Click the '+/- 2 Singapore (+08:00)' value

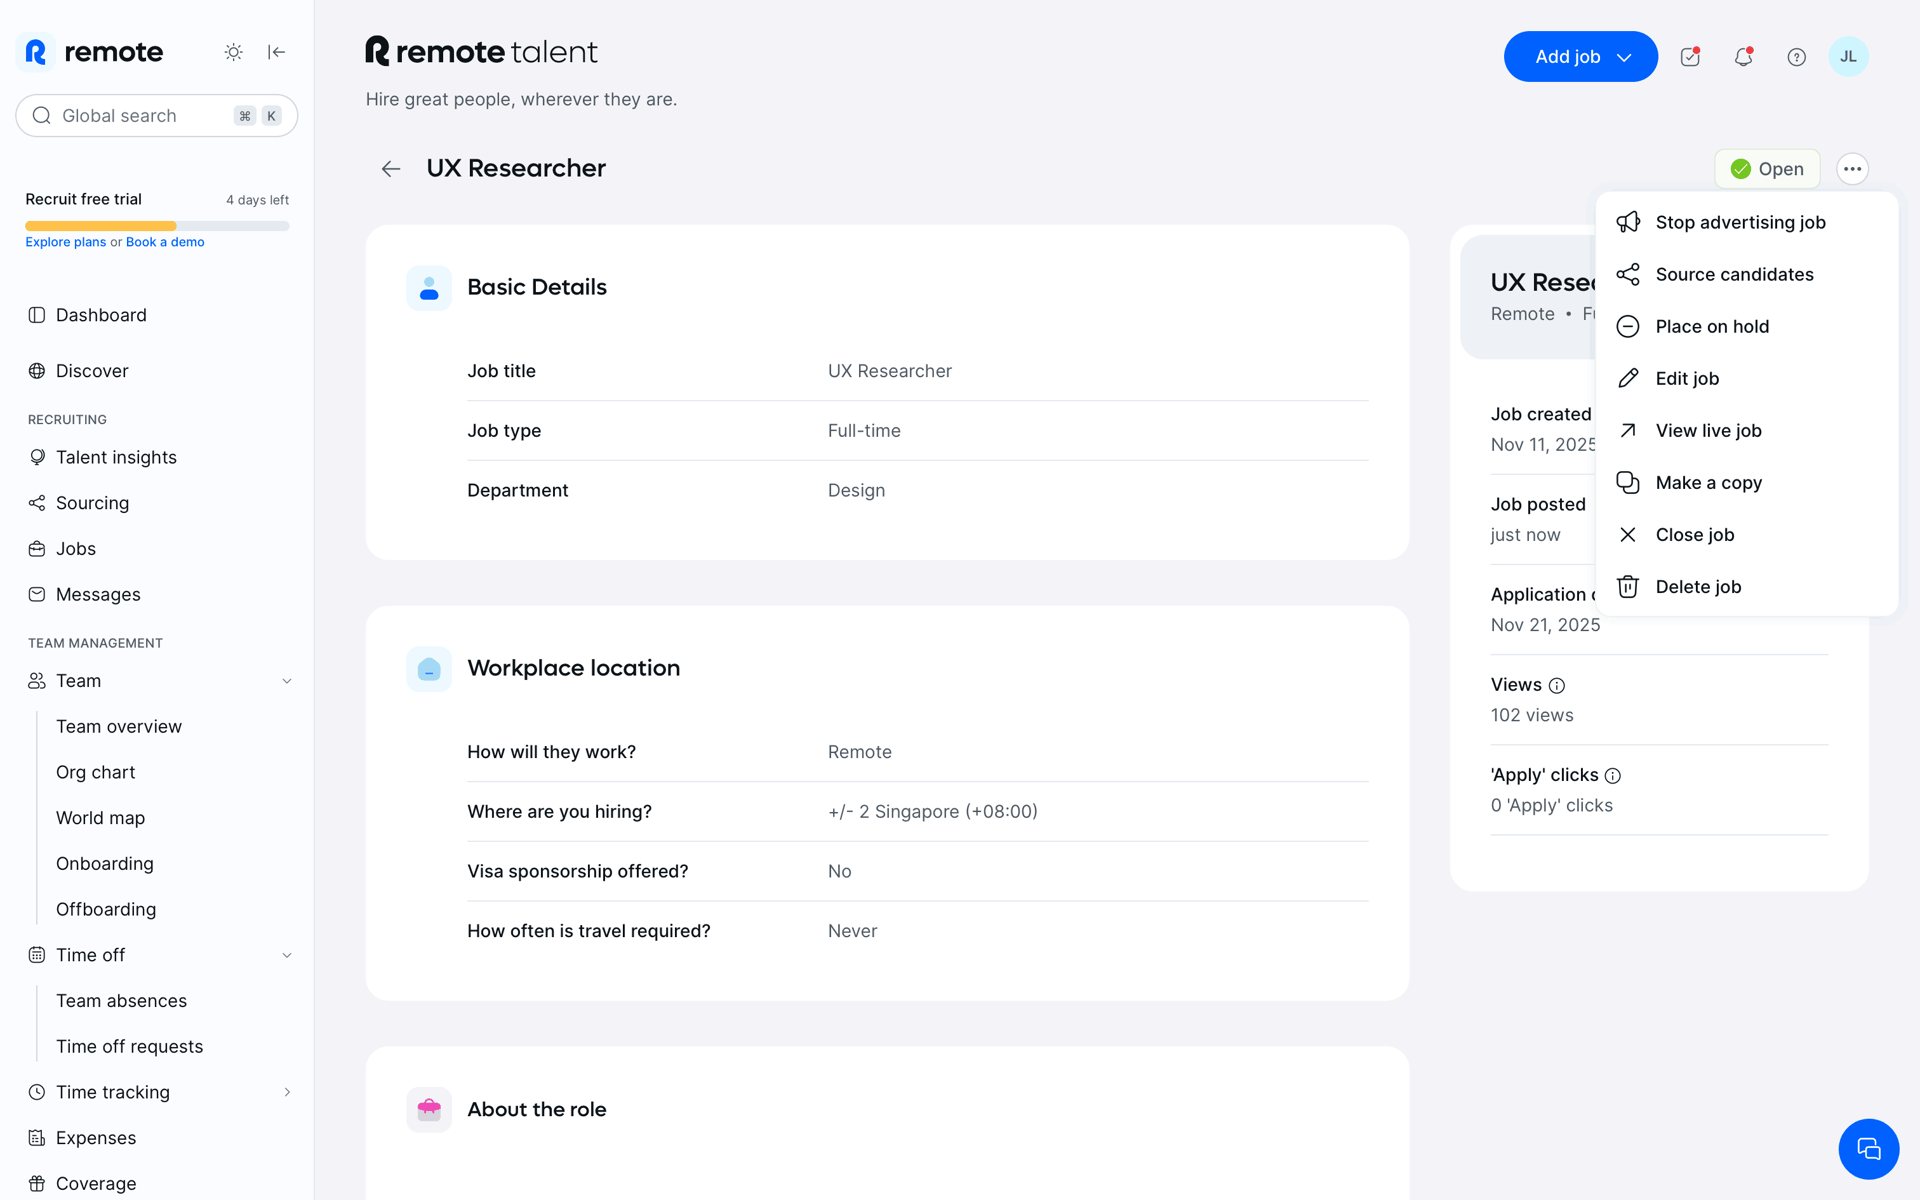[933, 812]
